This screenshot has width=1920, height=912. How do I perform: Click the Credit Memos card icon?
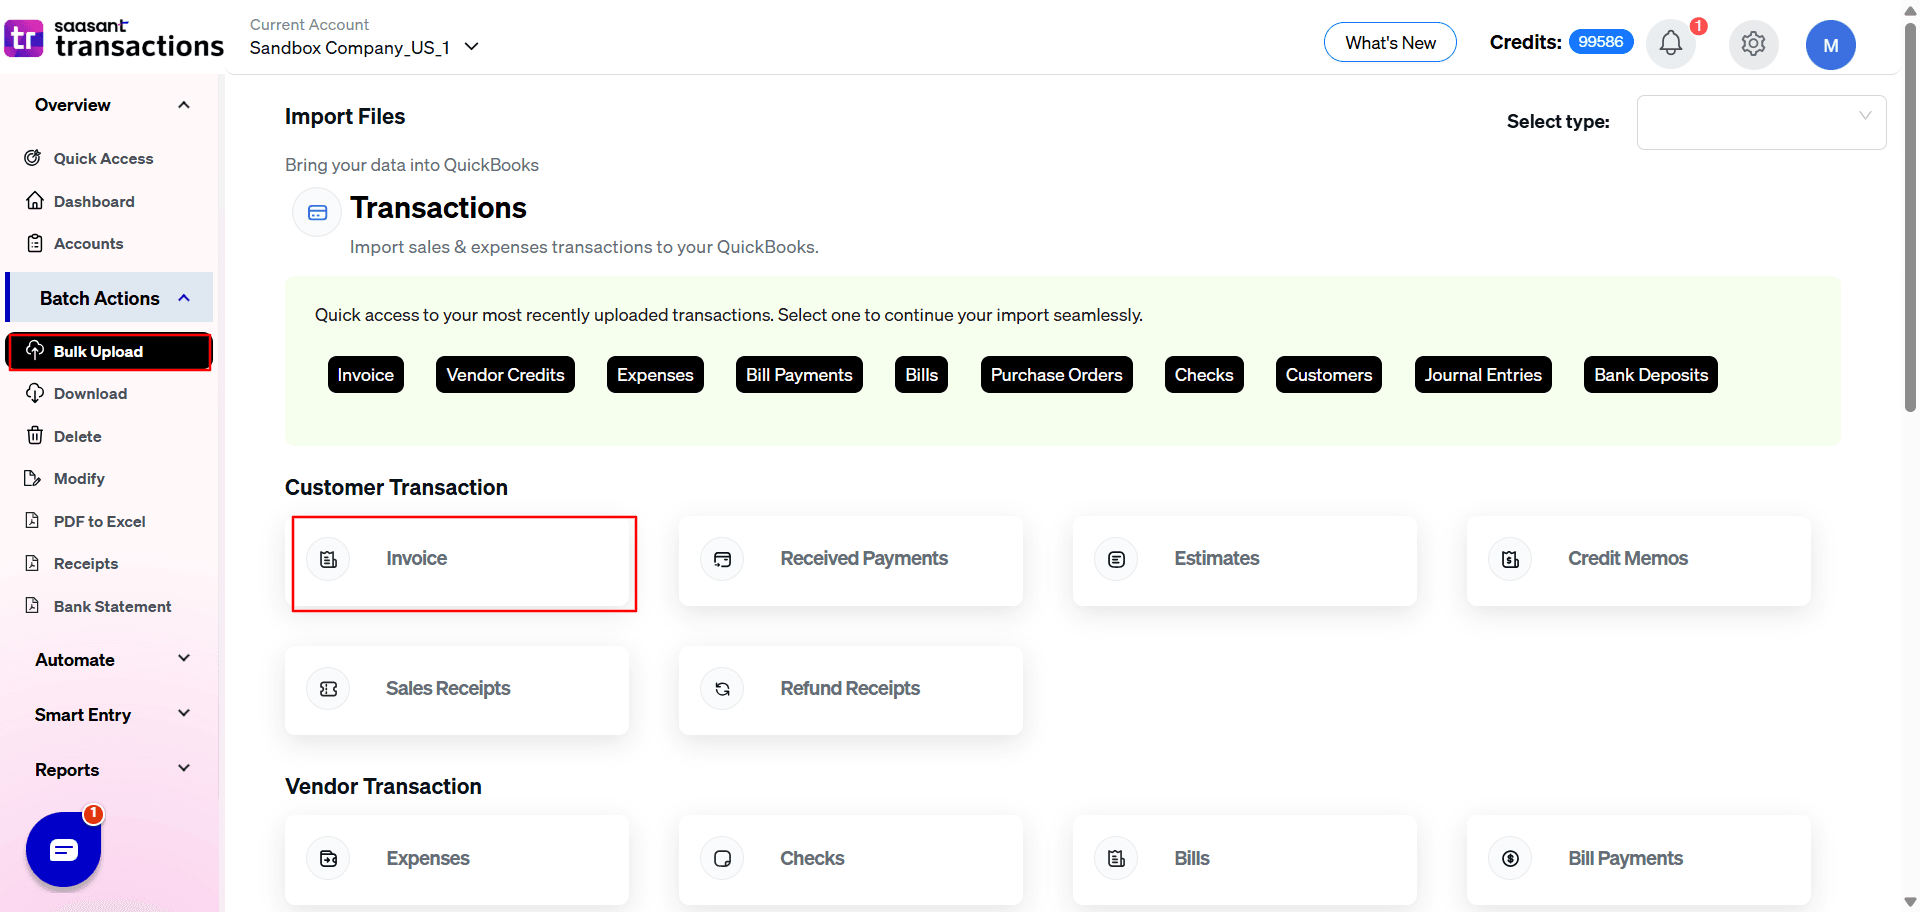[x=1510, y=559]
